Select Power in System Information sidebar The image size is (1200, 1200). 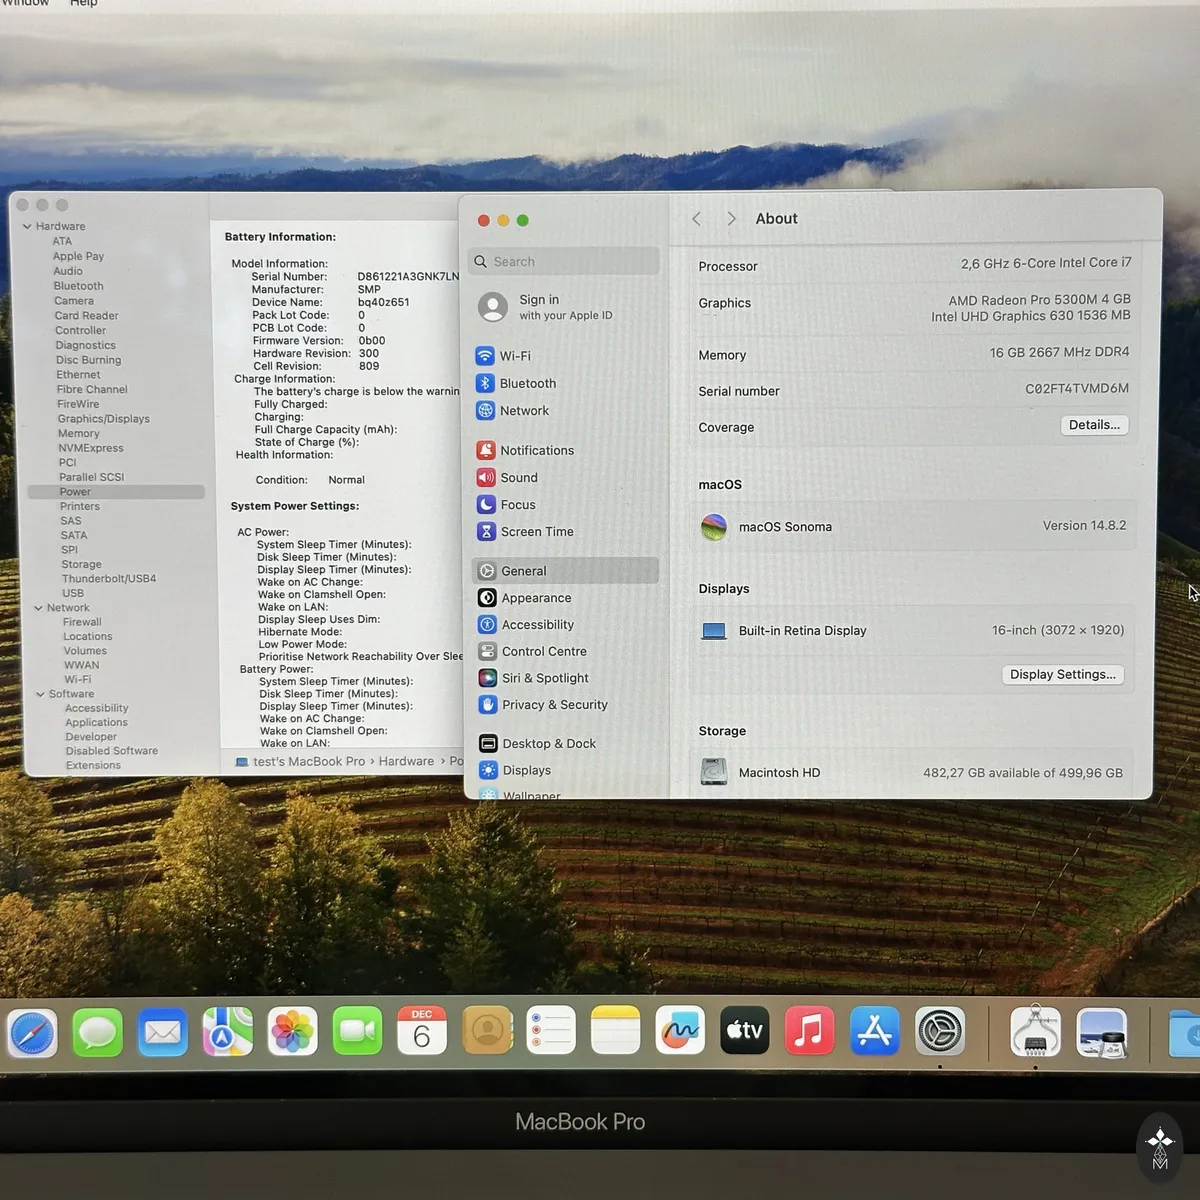[116, 492]
